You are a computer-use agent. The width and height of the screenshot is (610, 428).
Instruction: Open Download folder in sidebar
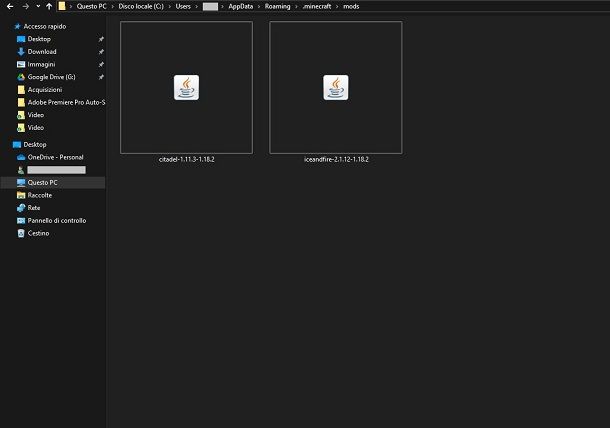pos(42,52)
